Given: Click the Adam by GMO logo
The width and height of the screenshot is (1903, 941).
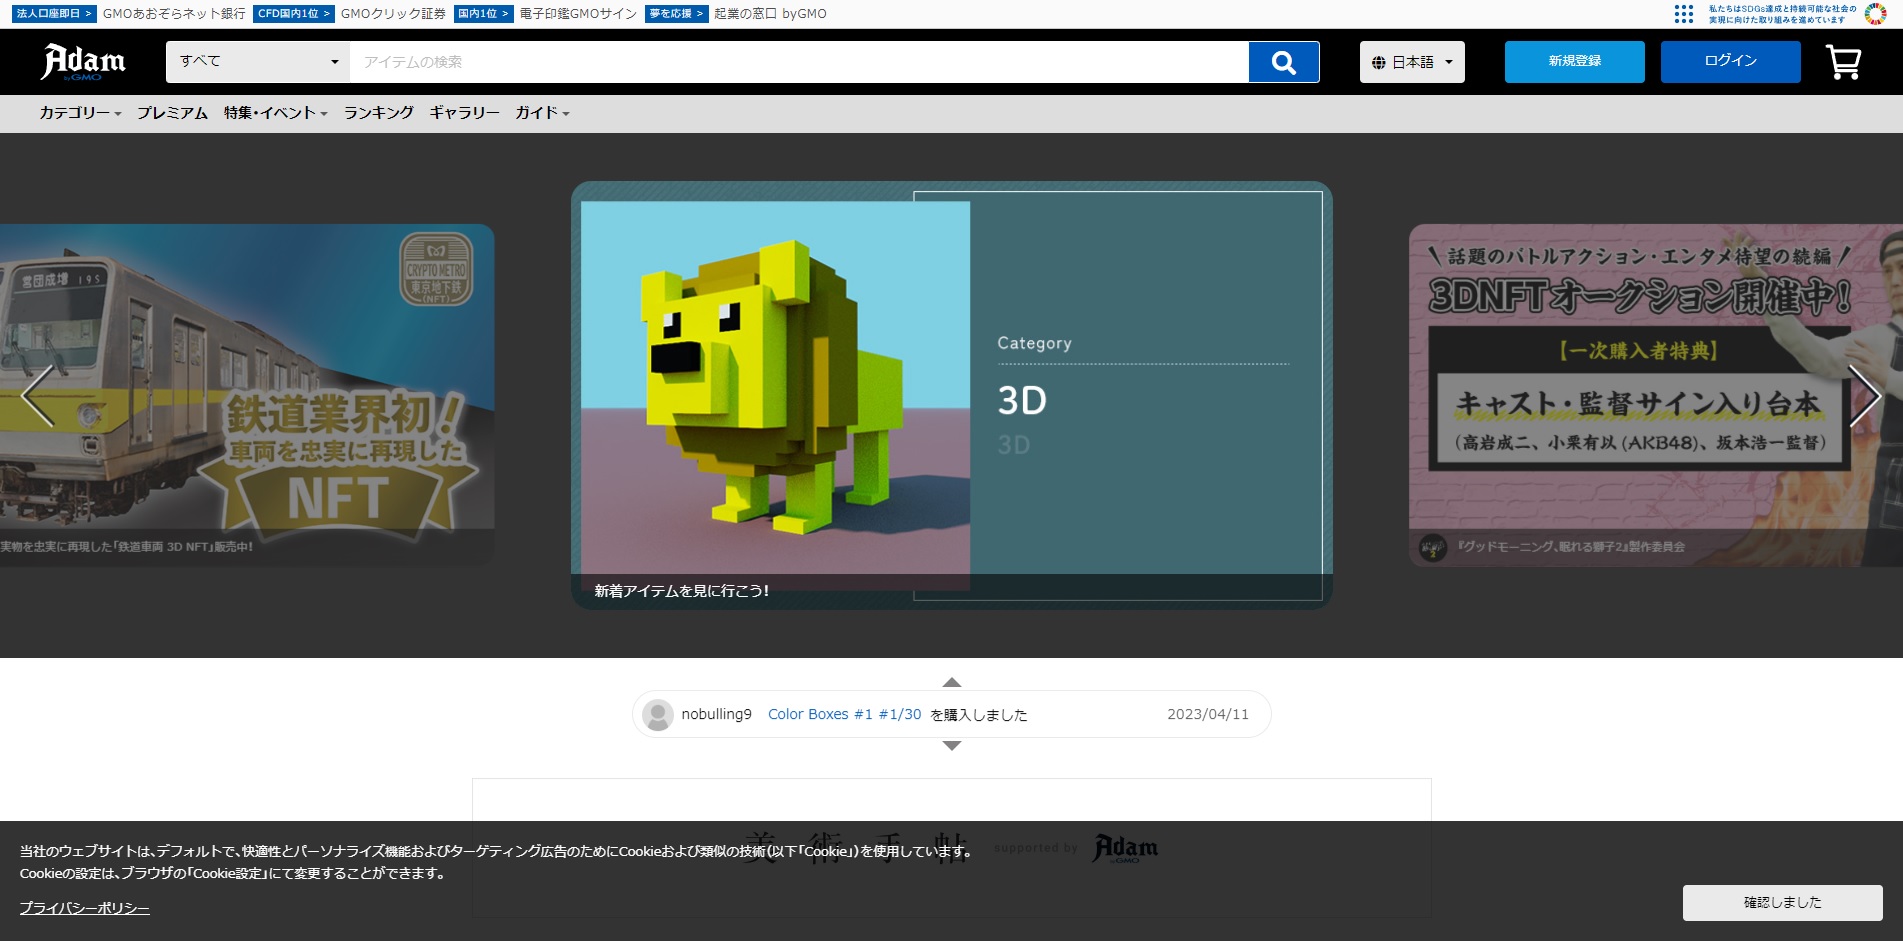Looking at the screenshot, I should [83, 61].
